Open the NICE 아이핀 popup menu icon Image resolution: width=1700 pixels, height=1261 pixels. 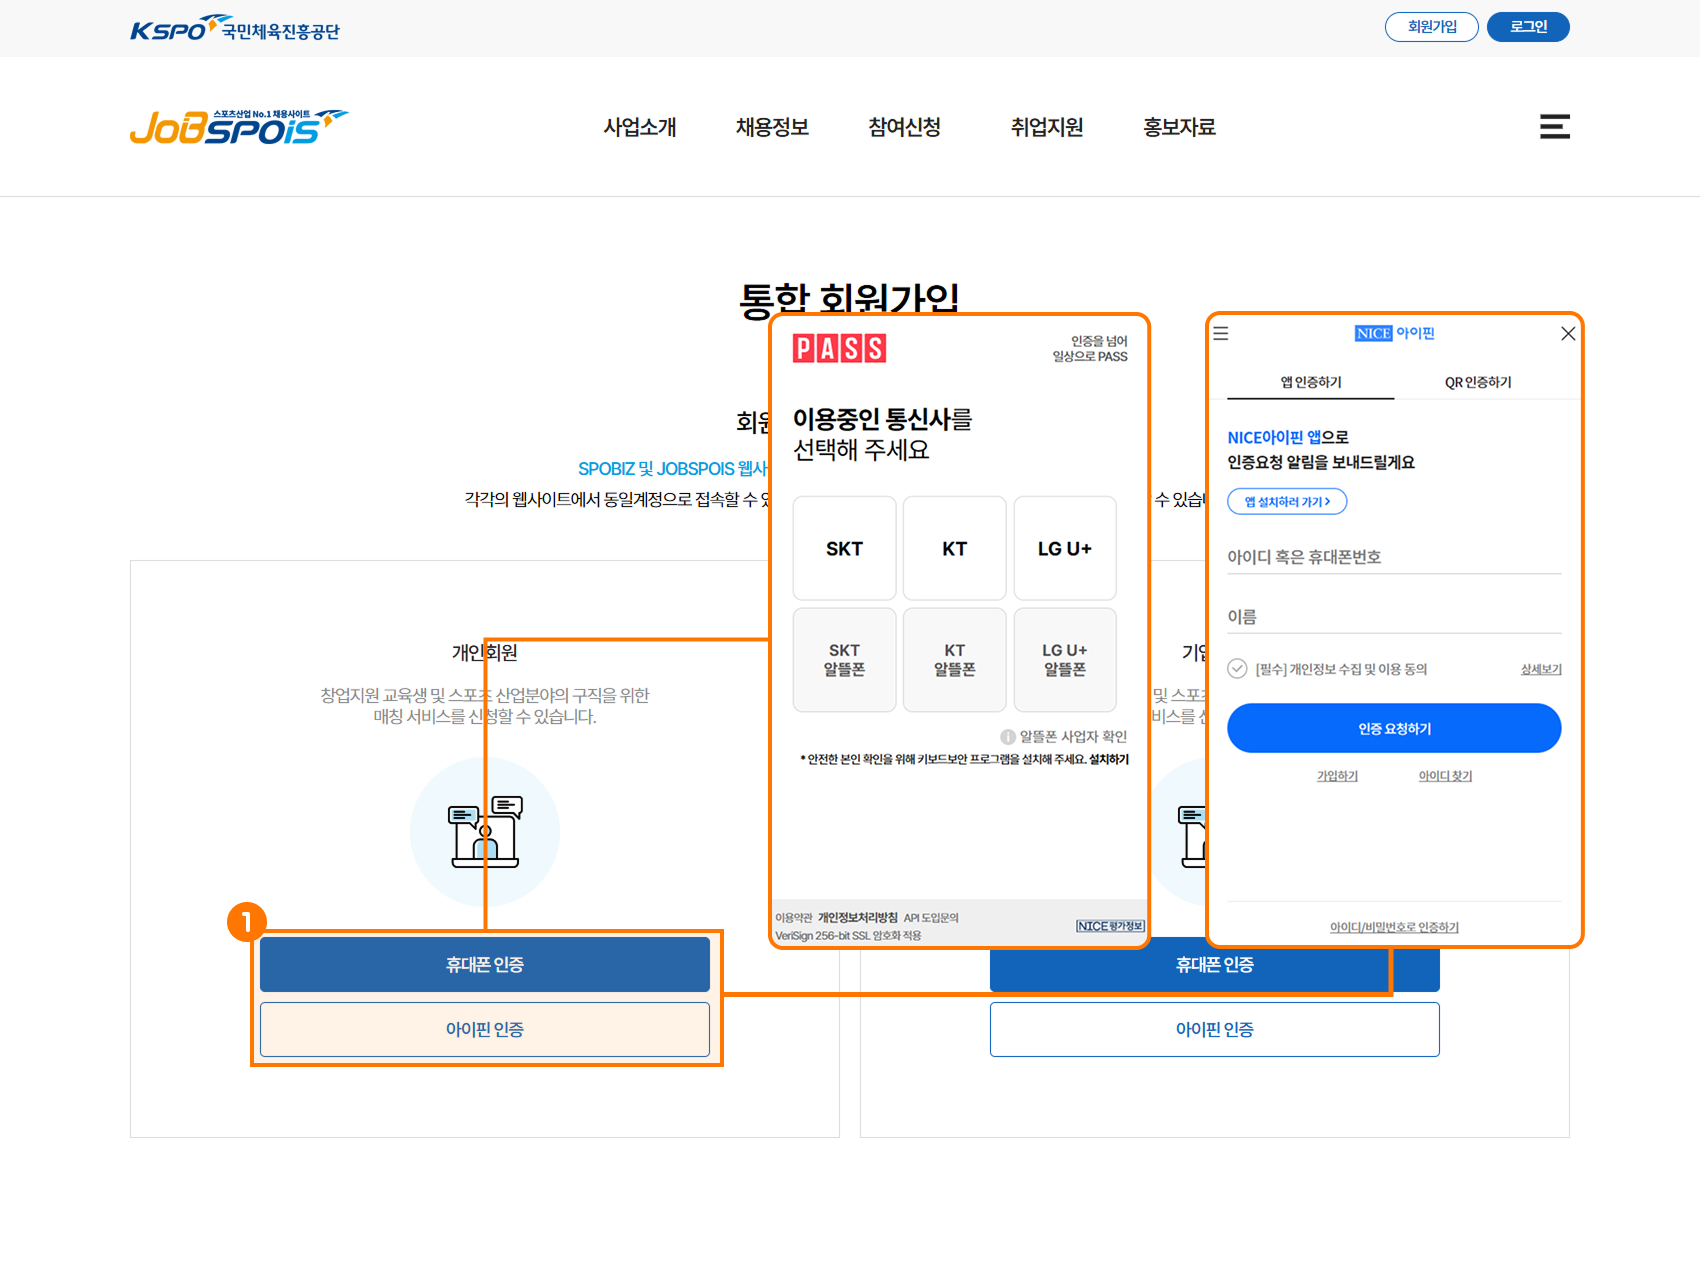[x=1221, y=334]
